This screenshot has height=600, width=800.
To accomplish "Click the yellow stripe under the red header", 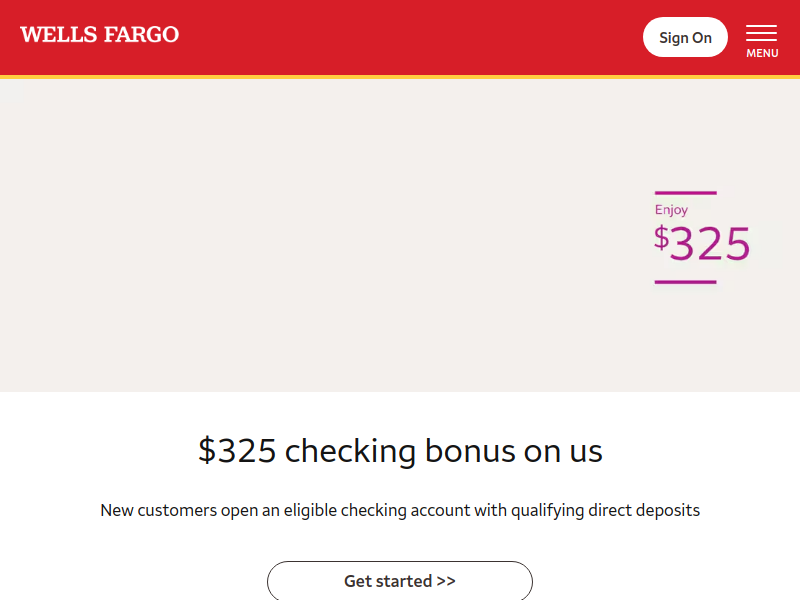I will tap(400, 76).
